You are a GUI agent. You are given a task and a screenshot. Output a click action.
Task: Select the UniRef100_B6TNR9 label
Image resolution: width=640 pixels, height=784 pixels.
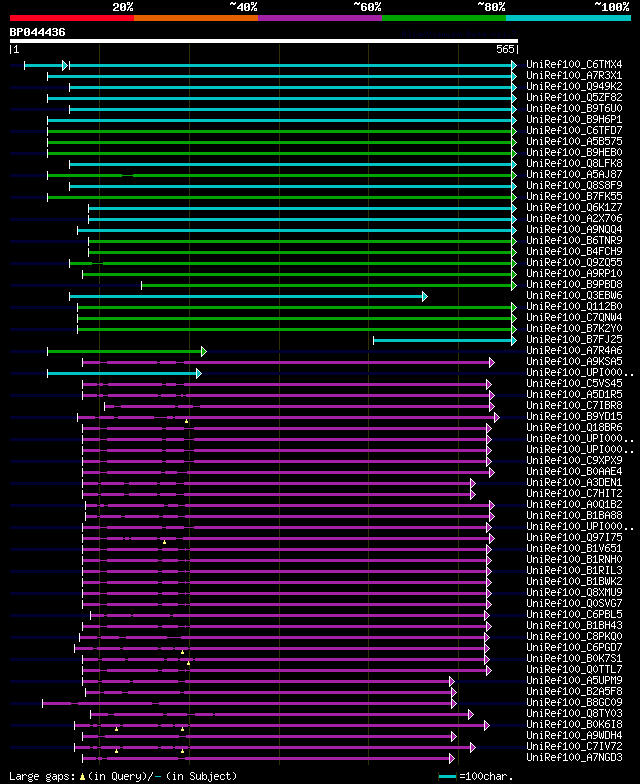click(574, 240)
